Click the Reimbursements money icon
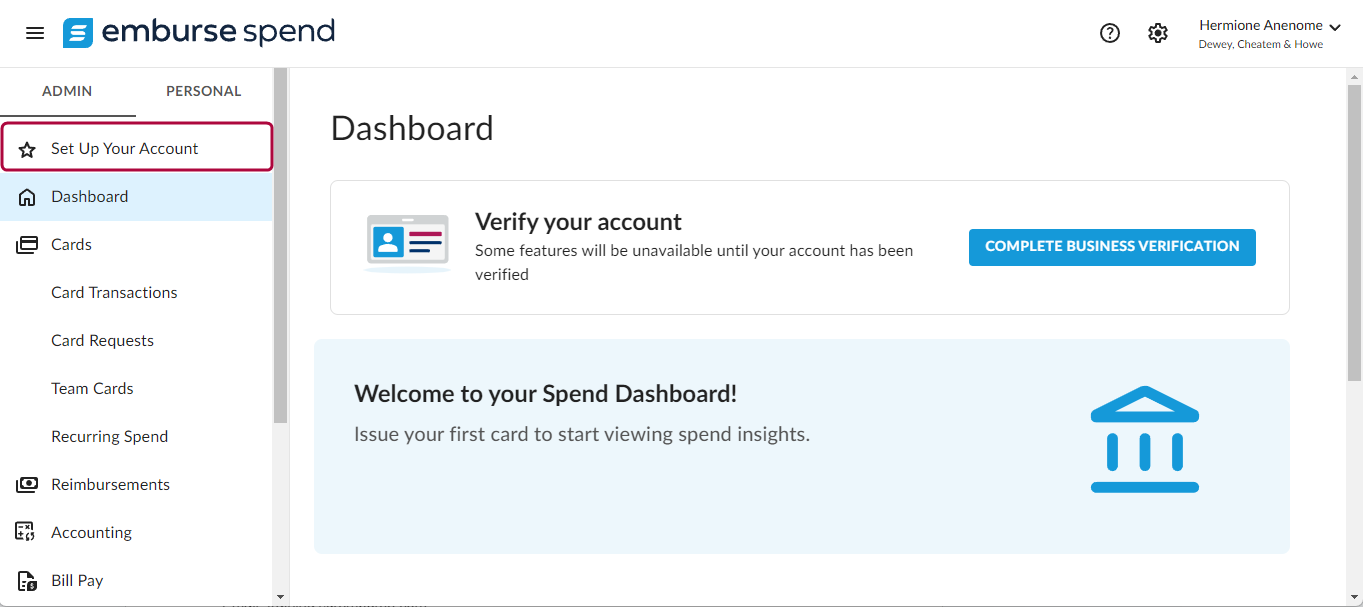 [27, 485]
